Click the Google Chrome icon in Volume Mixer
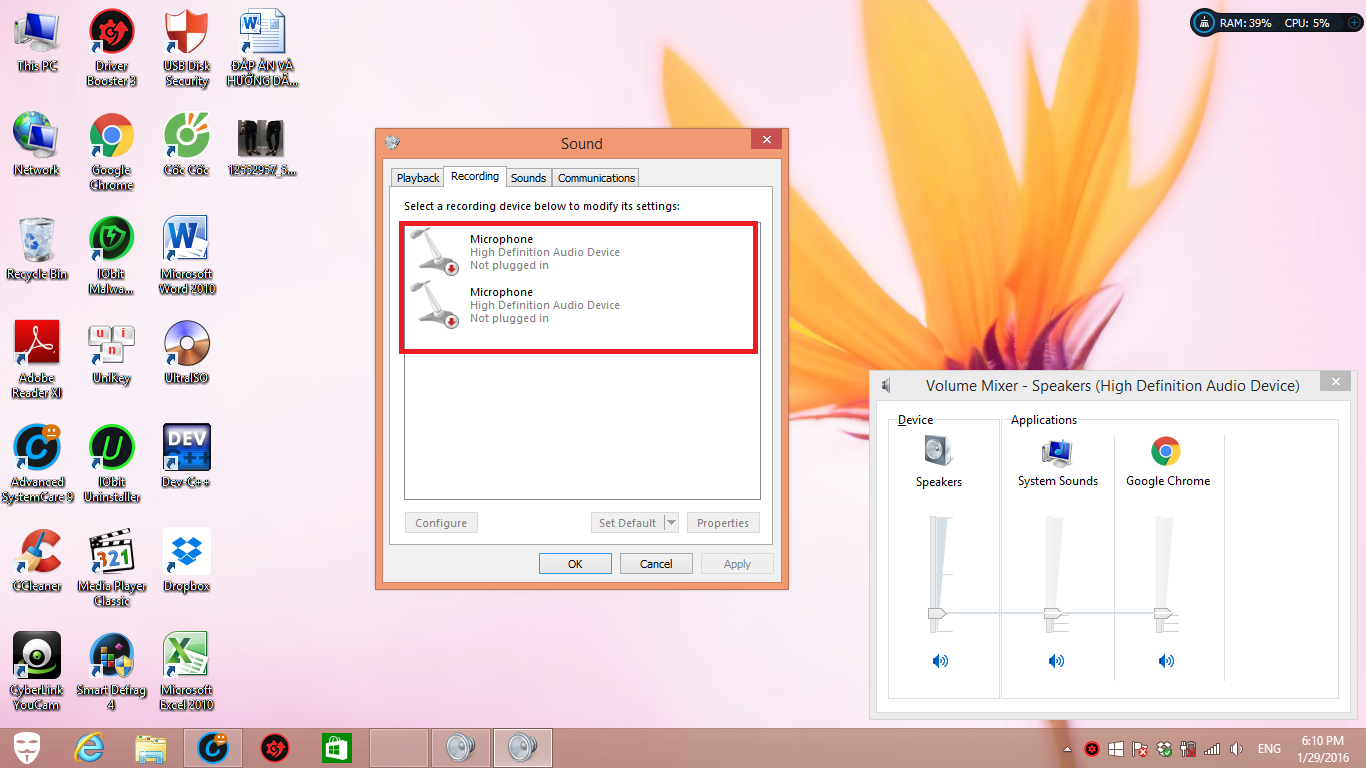The width and height of the screenshot is (1366, 768). point(1166,452)
